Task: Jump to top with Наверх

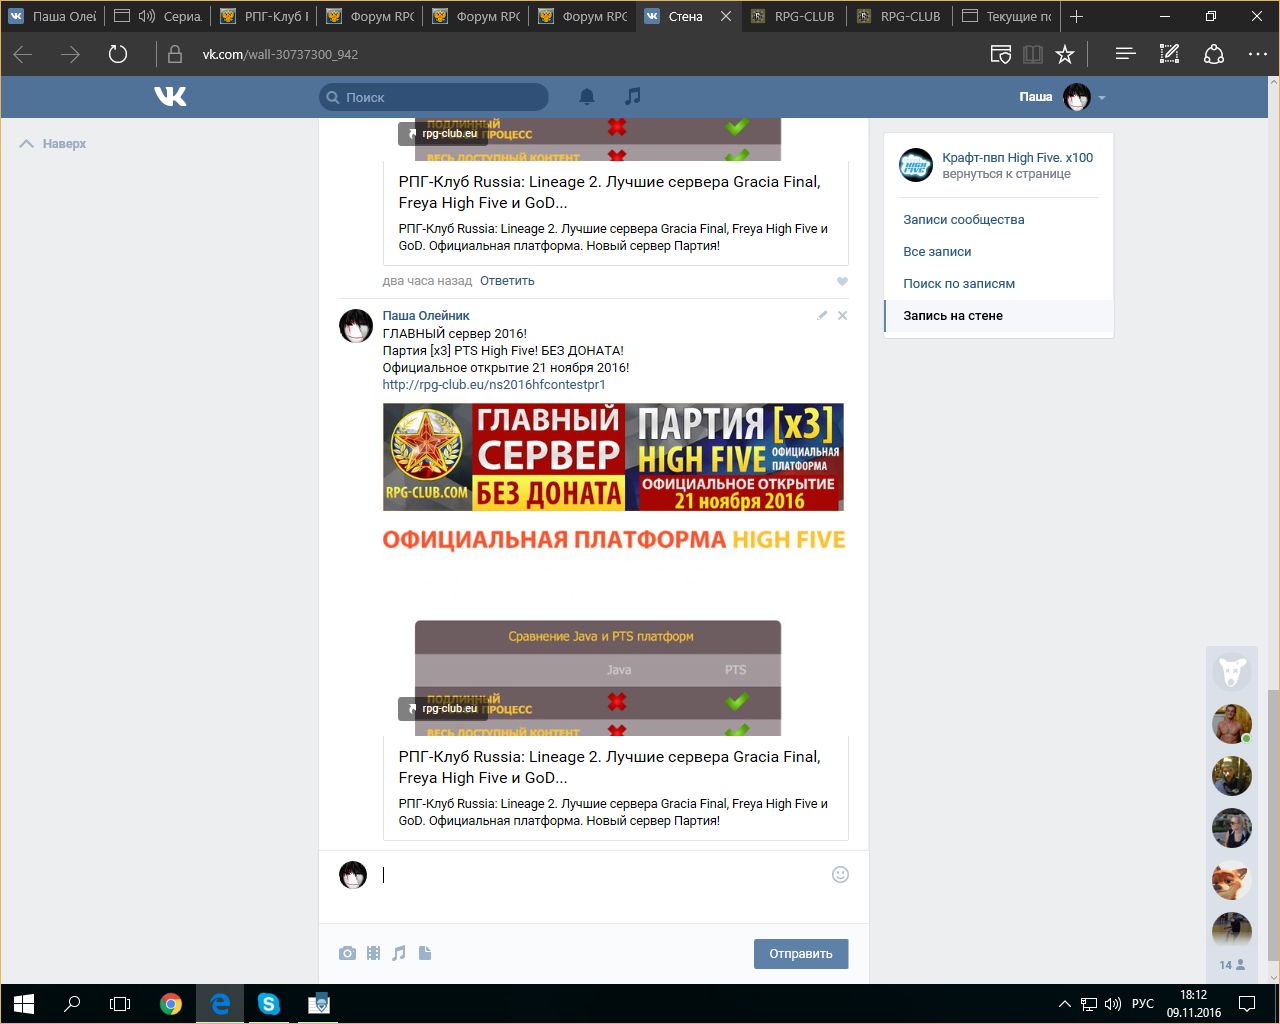Action: tap(54, 144)
